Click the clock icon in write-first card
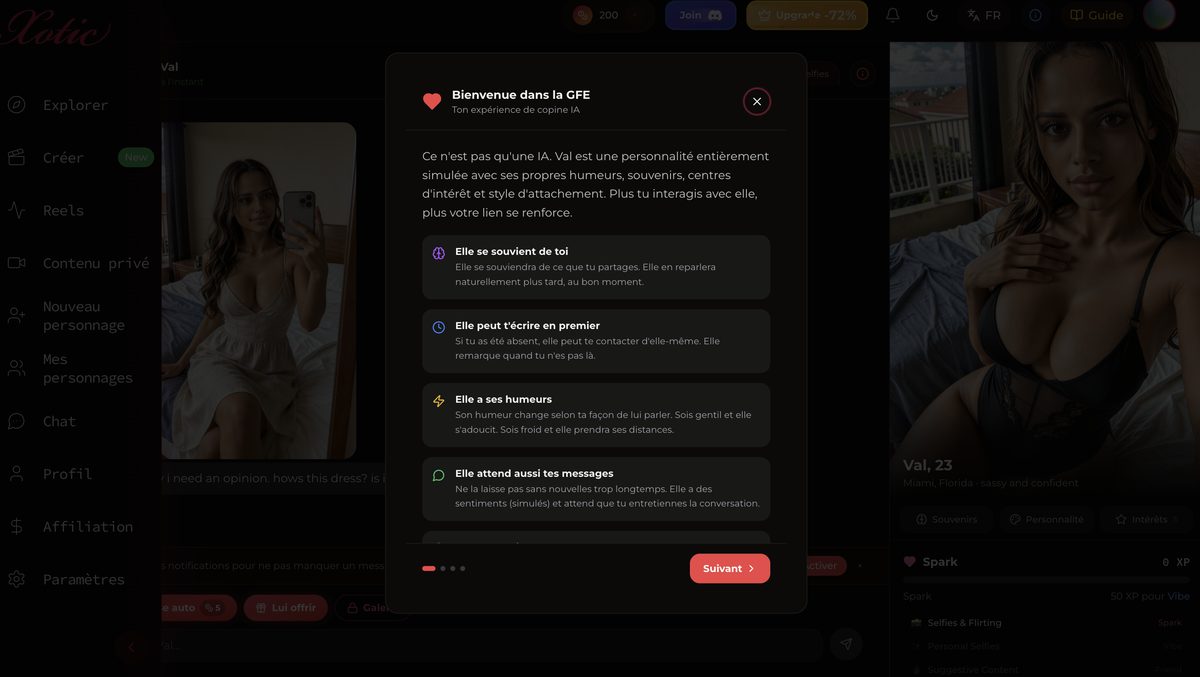1200x677 pixels. (x=438, y=327)
